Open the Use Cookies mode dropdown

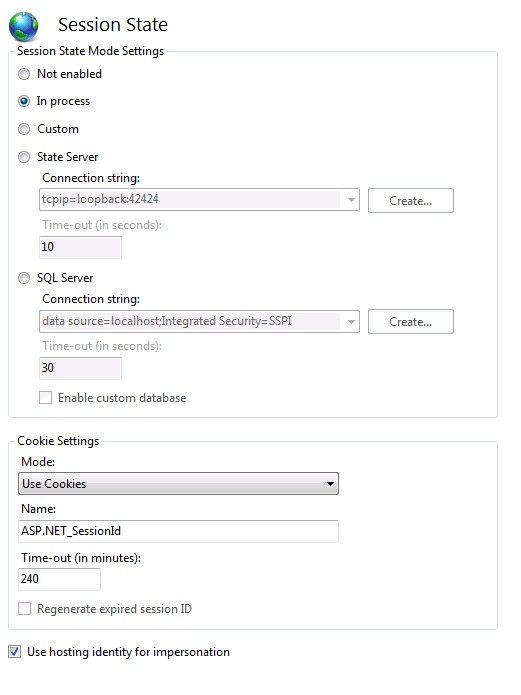click(178, 484)
